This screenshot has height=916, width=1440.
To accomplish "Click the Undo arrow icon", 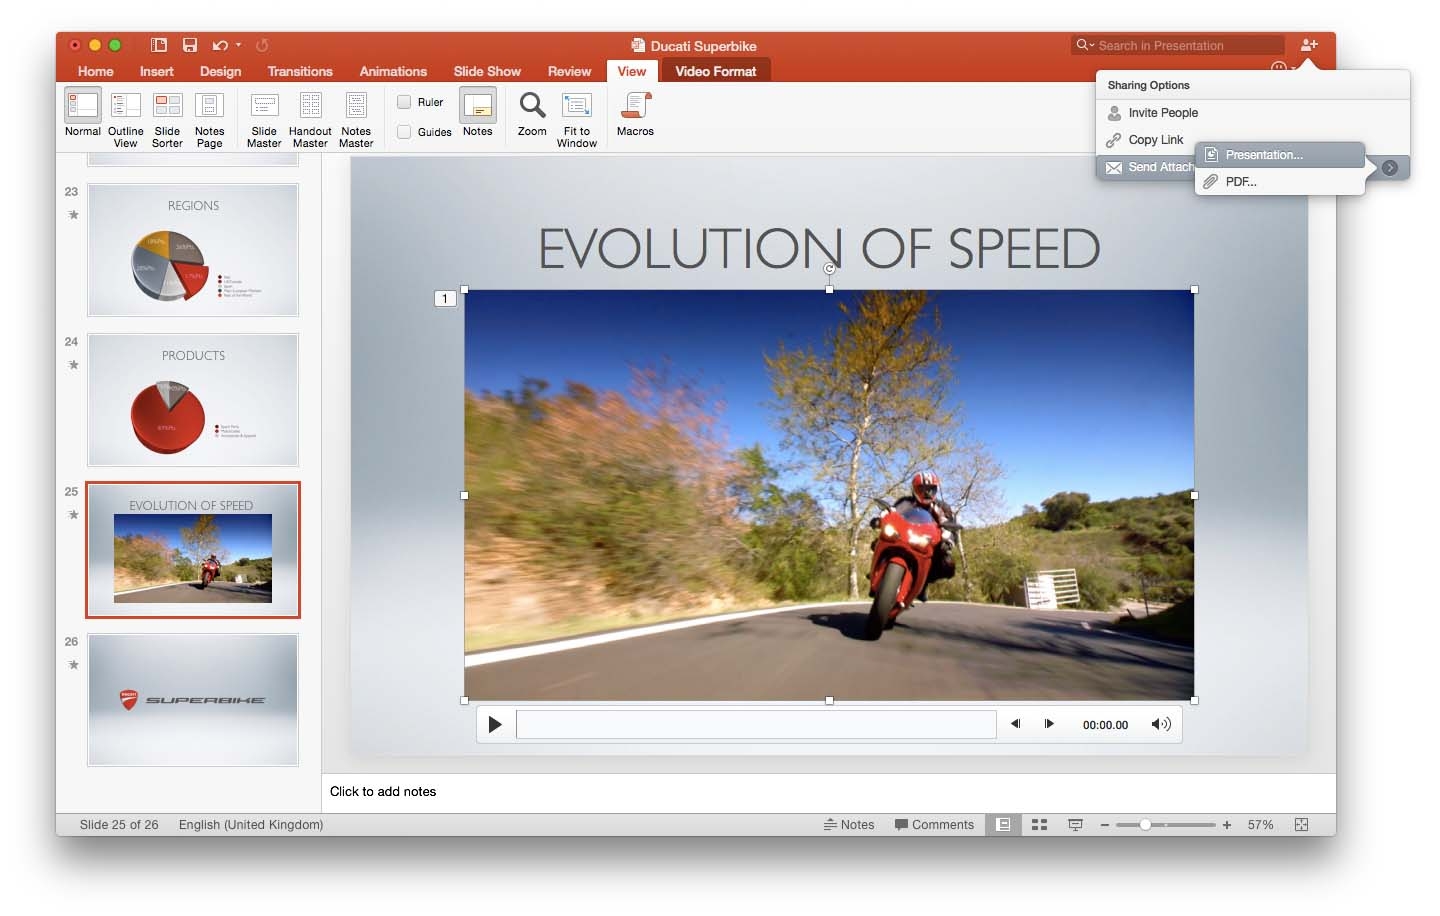I will click(x=219, y=45).
